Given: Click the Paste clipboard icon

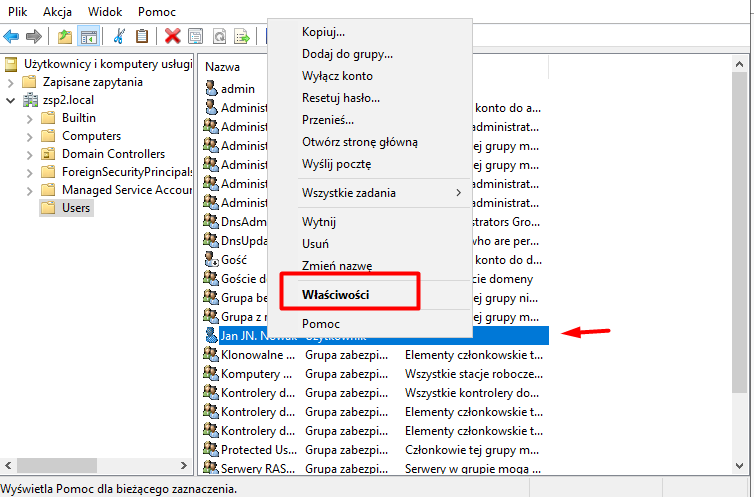Looking at the screenshot, I should click(x=142, y=36).
